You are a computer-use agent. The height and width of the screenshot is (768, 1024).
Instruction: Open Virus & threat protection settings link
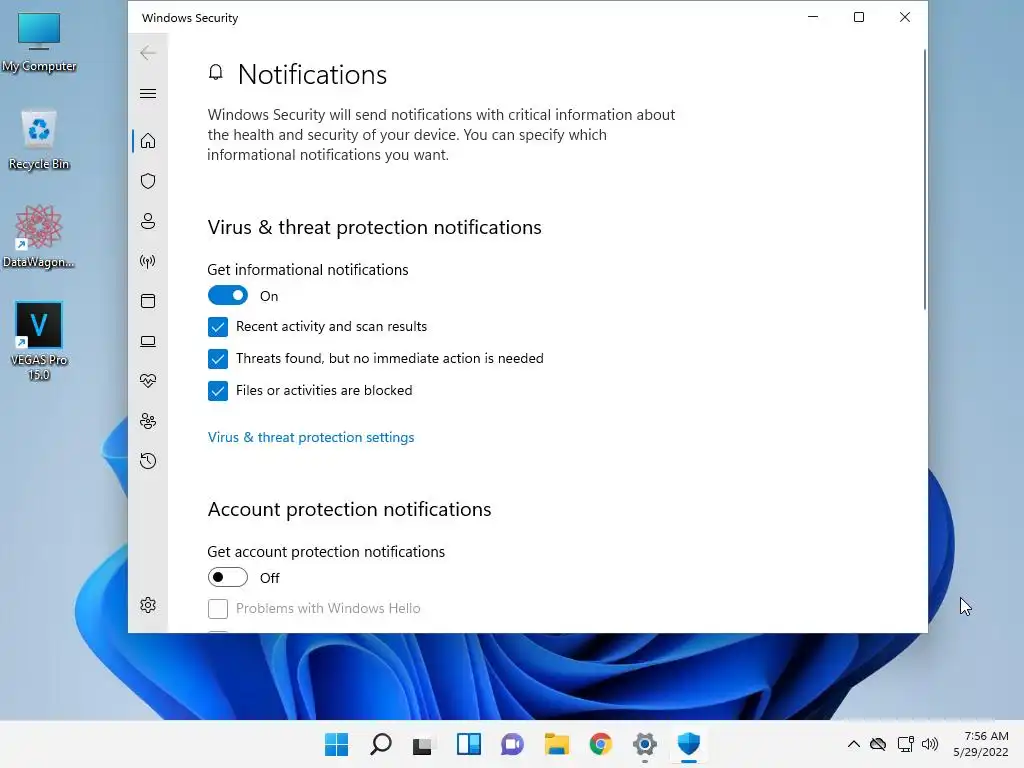tap(311, 438)
